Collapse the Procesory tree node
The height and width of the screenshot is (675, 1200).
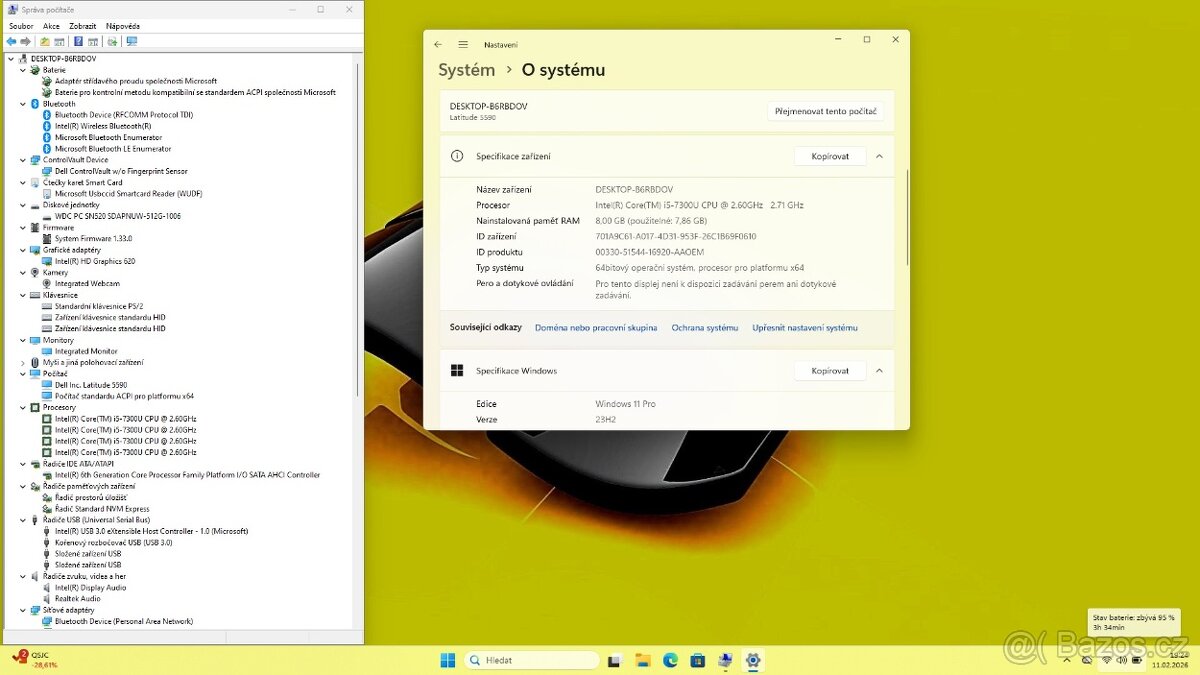22,407
